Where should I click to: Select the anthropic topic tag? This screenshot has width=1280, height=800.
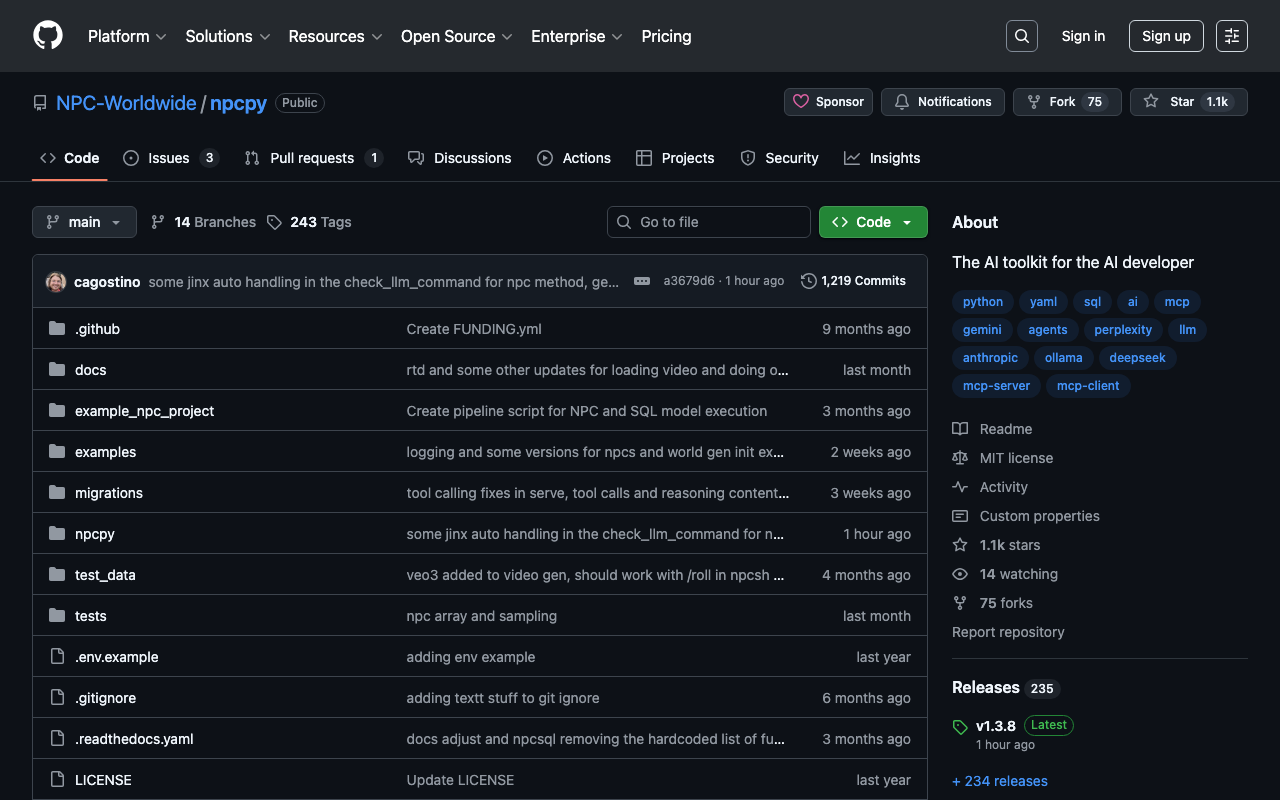(990, 358)
